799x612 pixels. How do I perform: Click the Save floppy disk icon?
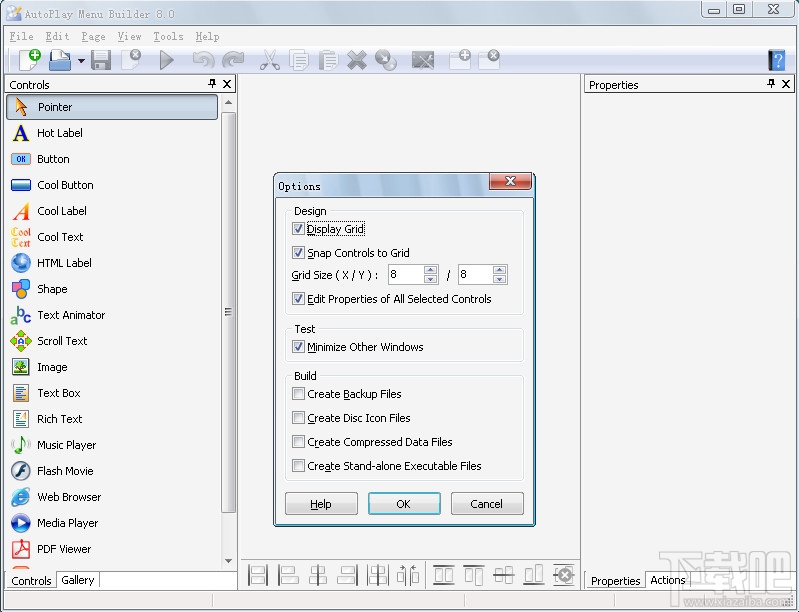point(101,60)
